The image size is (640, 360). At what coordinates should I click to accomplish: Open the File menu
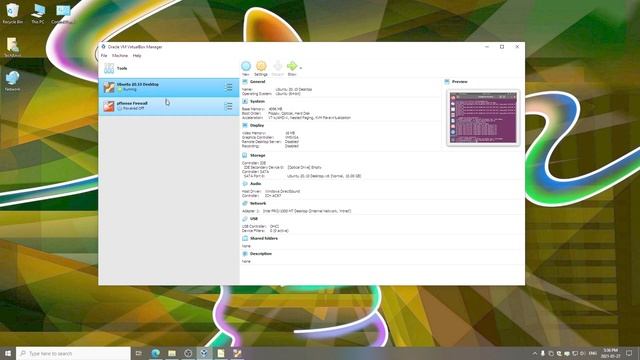coord(104,56)
